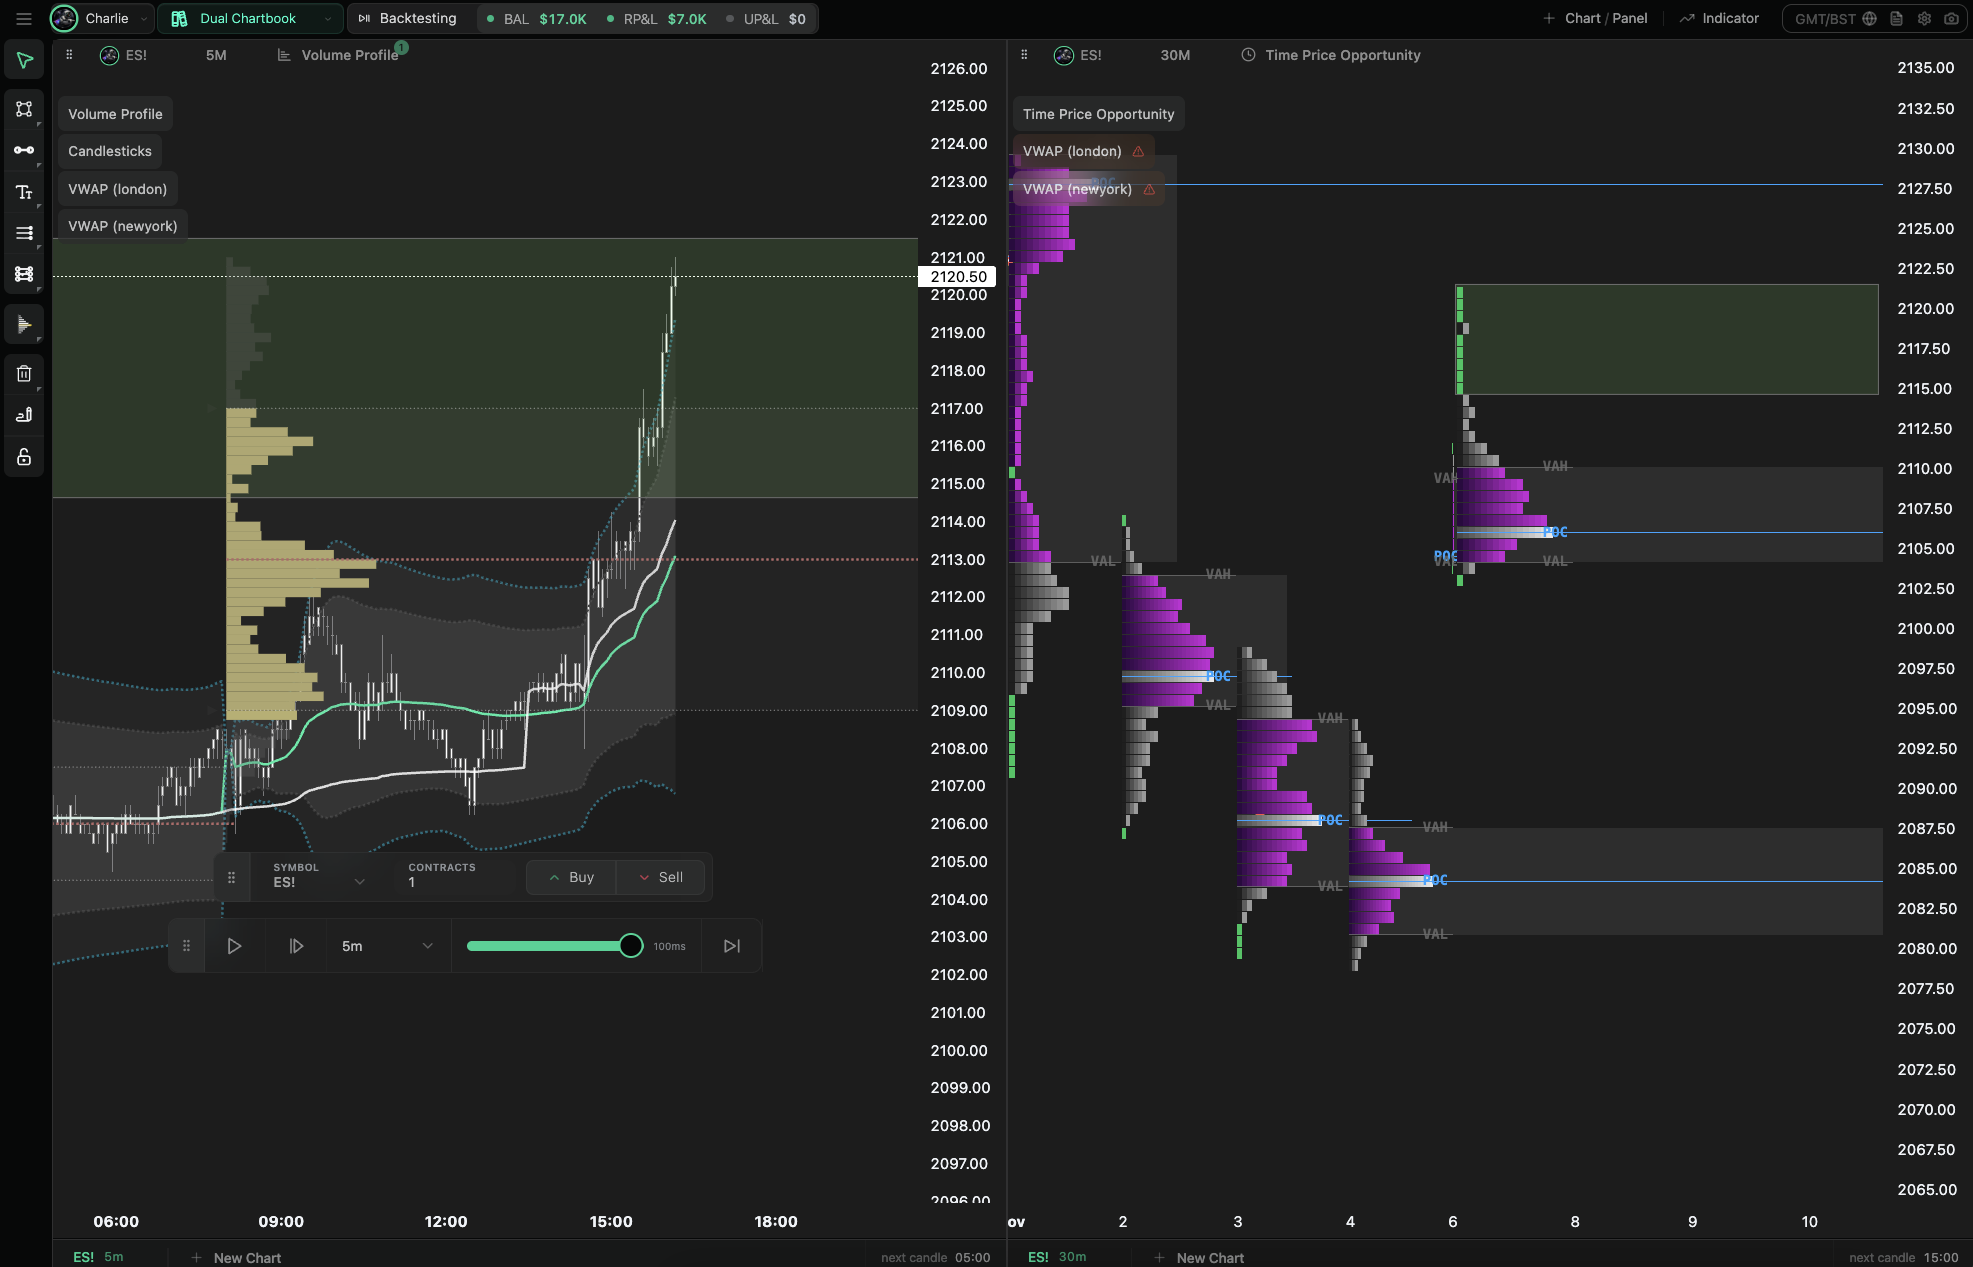Skip to end of replay
The width and height of the screenshot is (1973, 1267).
(732, 946)
